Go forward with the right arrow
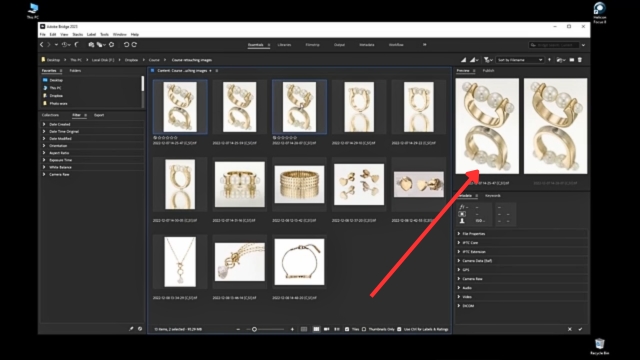Screen dimensions: 640x360 [49, 44]
